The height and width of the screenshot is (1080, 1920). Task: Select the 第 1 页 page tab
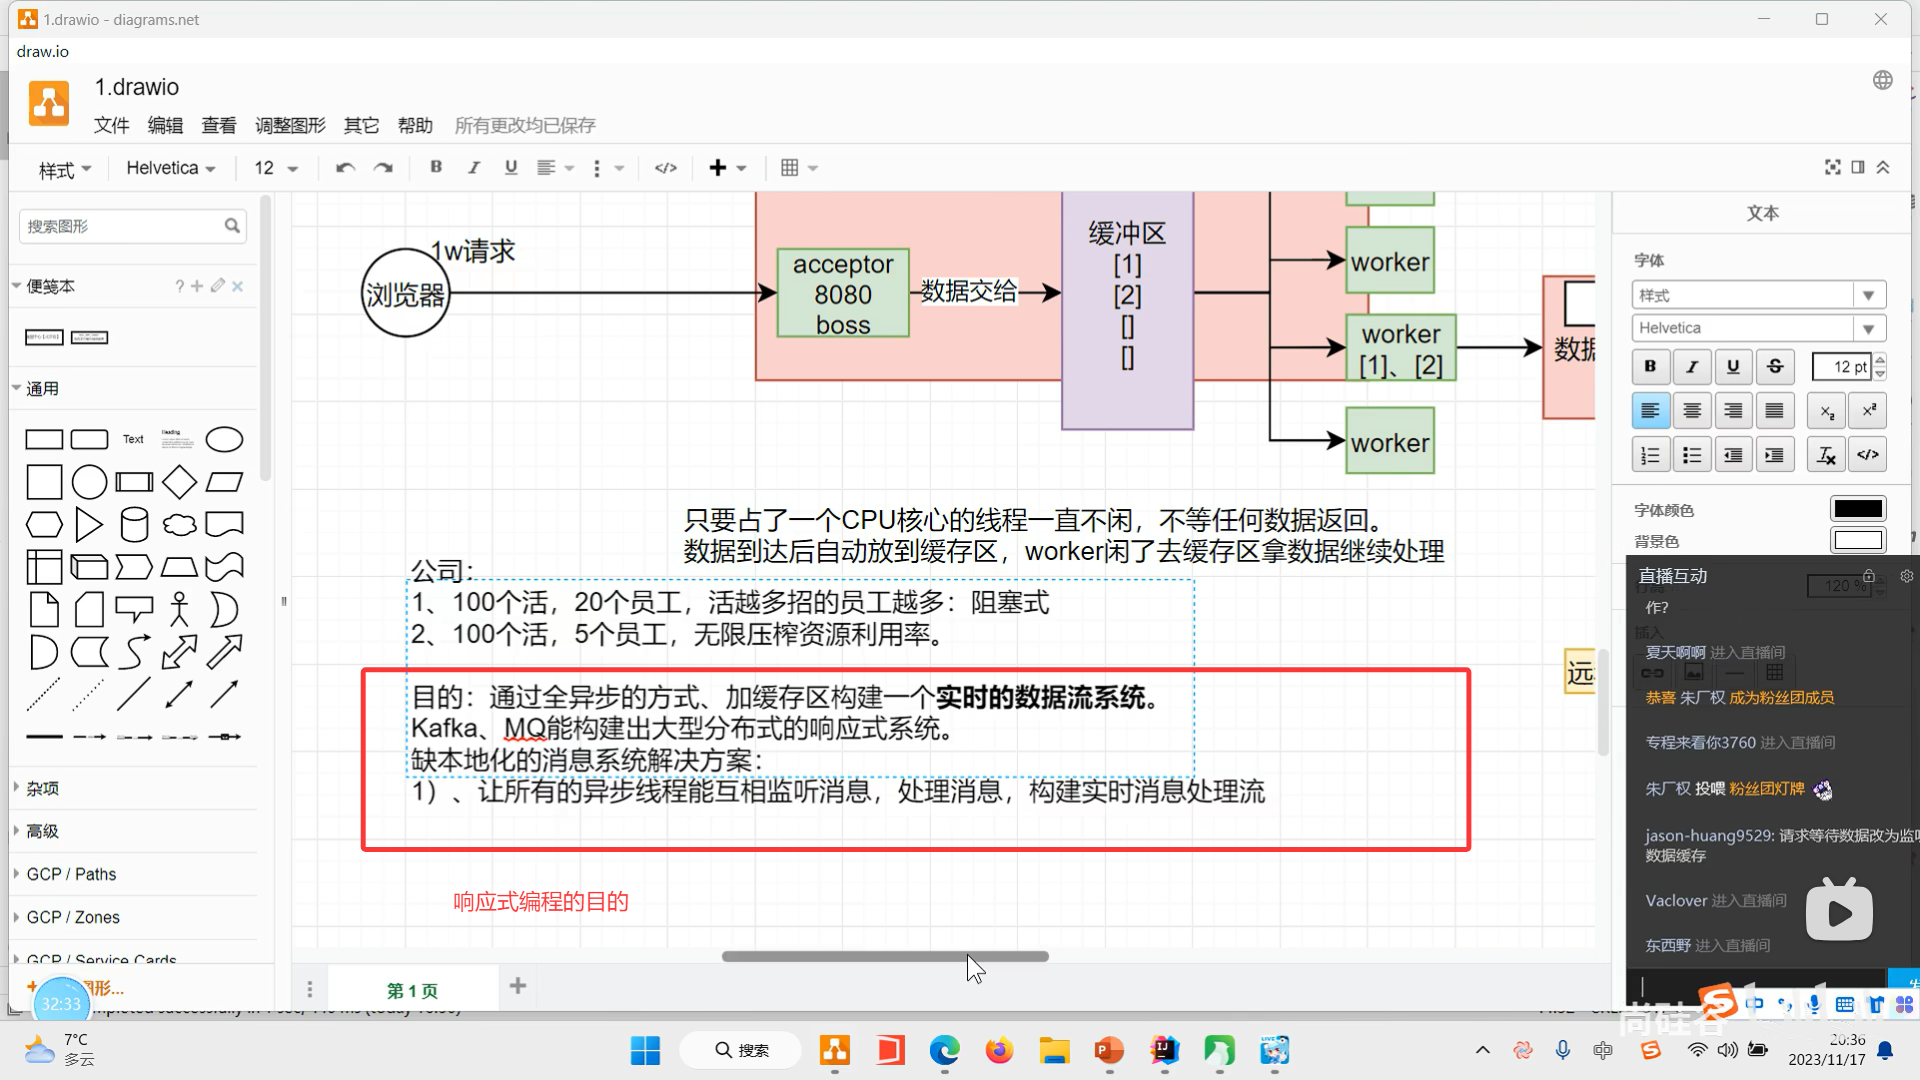point(412,990)
